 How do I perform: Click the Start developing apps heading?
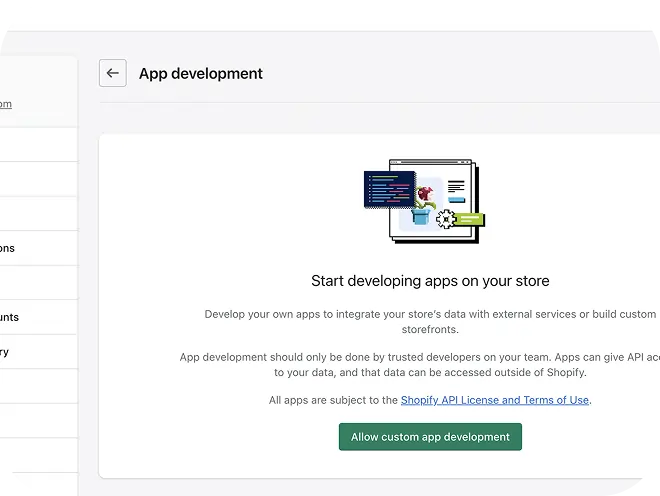point(430,281)
